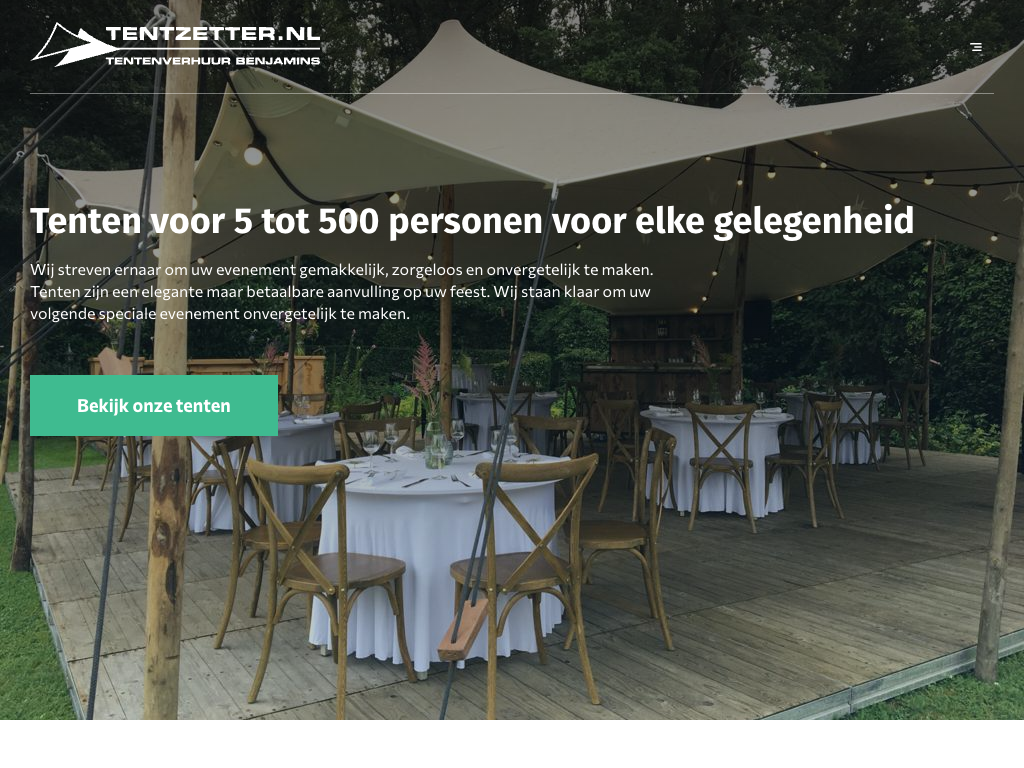Click the second round table on the right
The width and height of the screenshot is (1024, 768).
717,457
